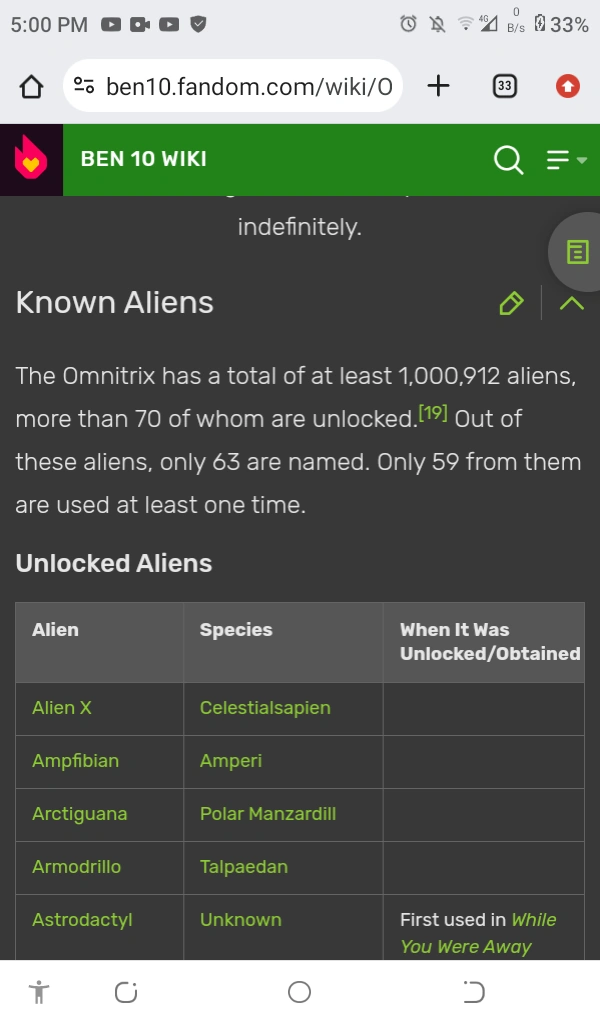Open a new browser tab
This screenshot has height=1024, width=600.
[438, 86]
